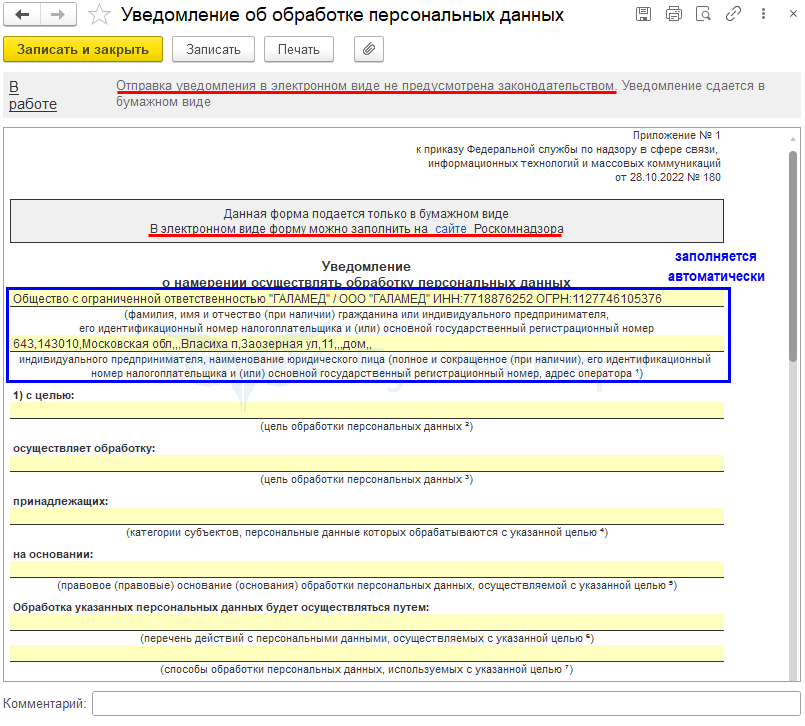Click the 'на основании' input field
This screenshot has width=805, height=726.
coord(367,569)
